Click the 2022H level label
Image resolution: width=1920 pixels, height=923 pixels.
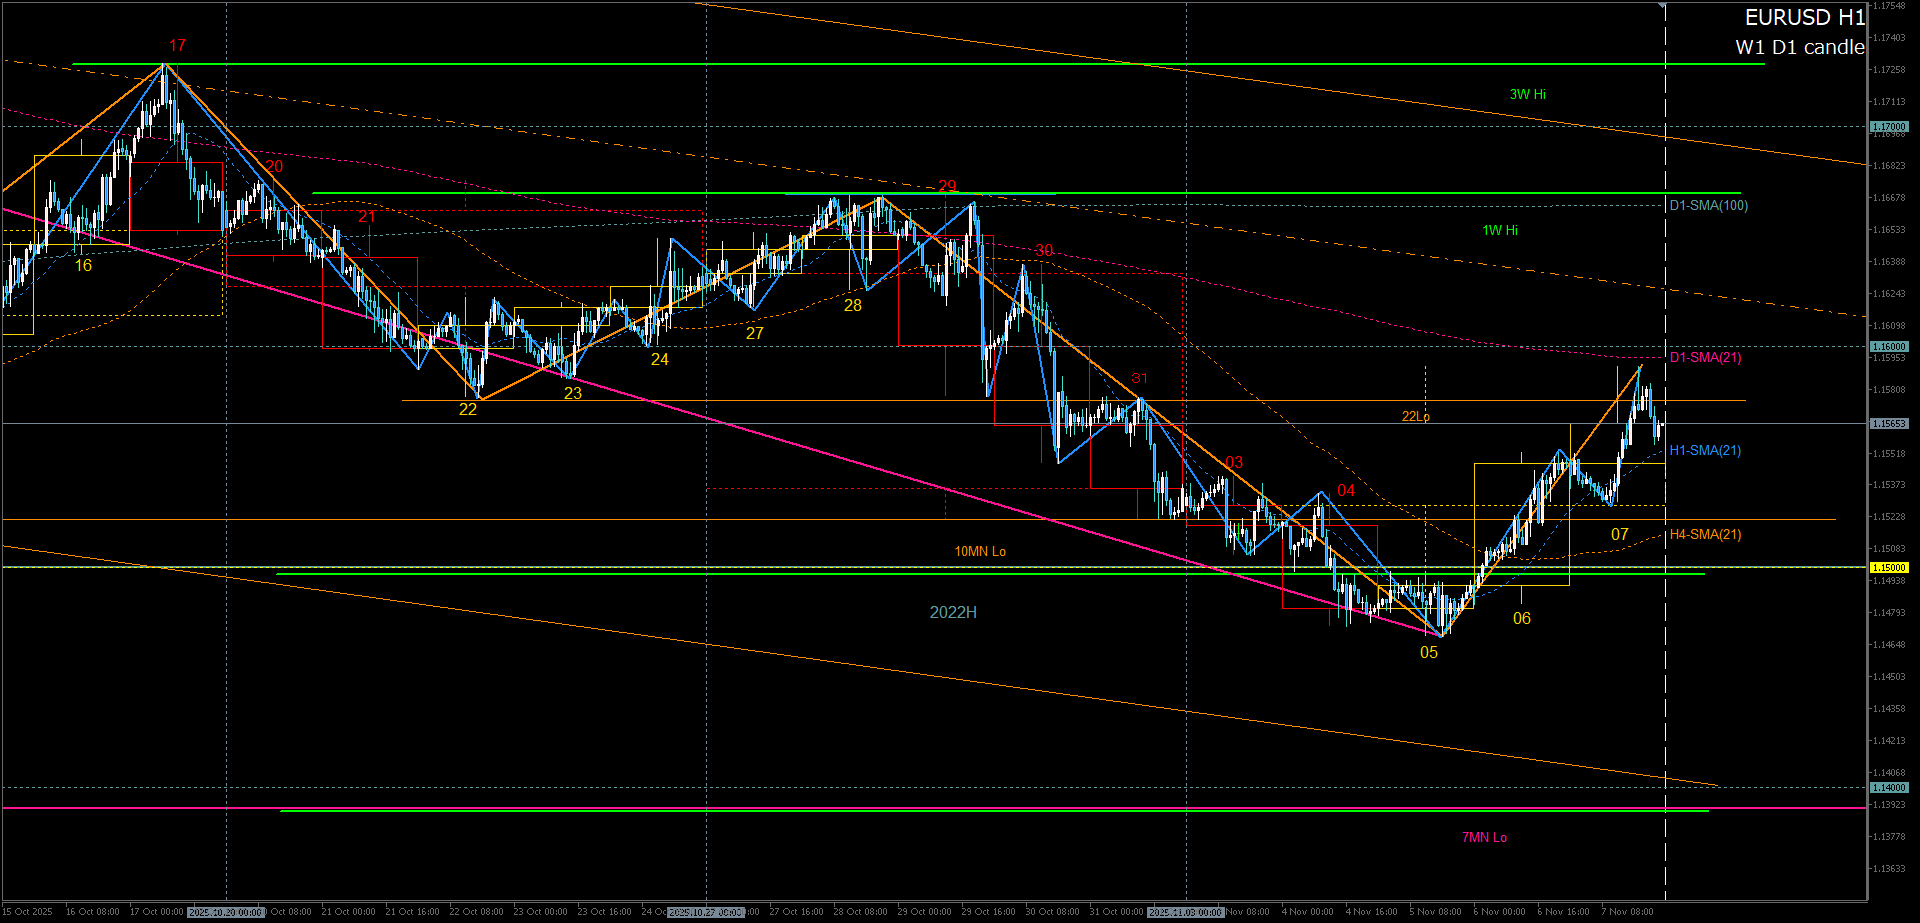952,613
